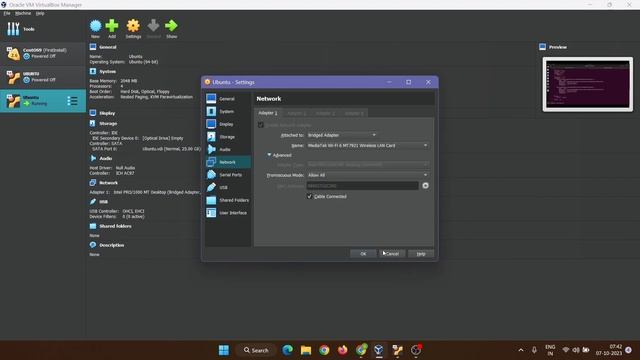The width and height of the screenshot is (640, 360).
Task: Switch to the Adapter 4 tab
Action: pyautogui.click(x=353, y=113)
